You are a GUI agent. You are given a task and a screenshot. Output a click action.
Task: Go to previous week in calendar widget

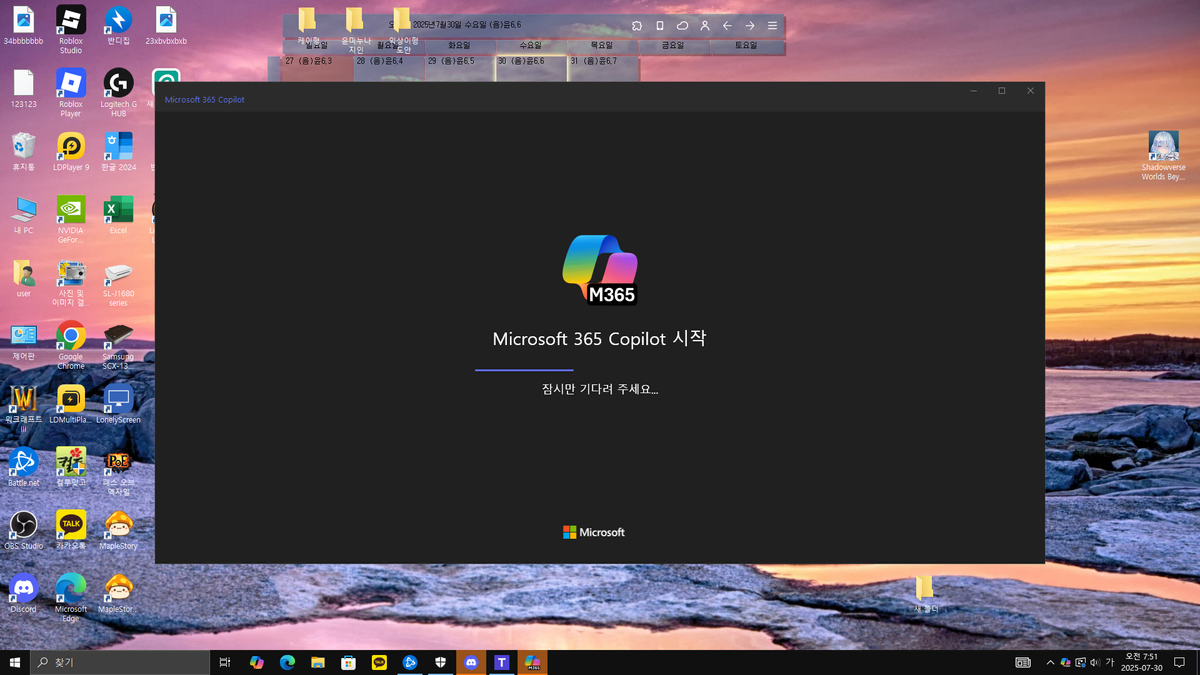click(x=727, y=25)
